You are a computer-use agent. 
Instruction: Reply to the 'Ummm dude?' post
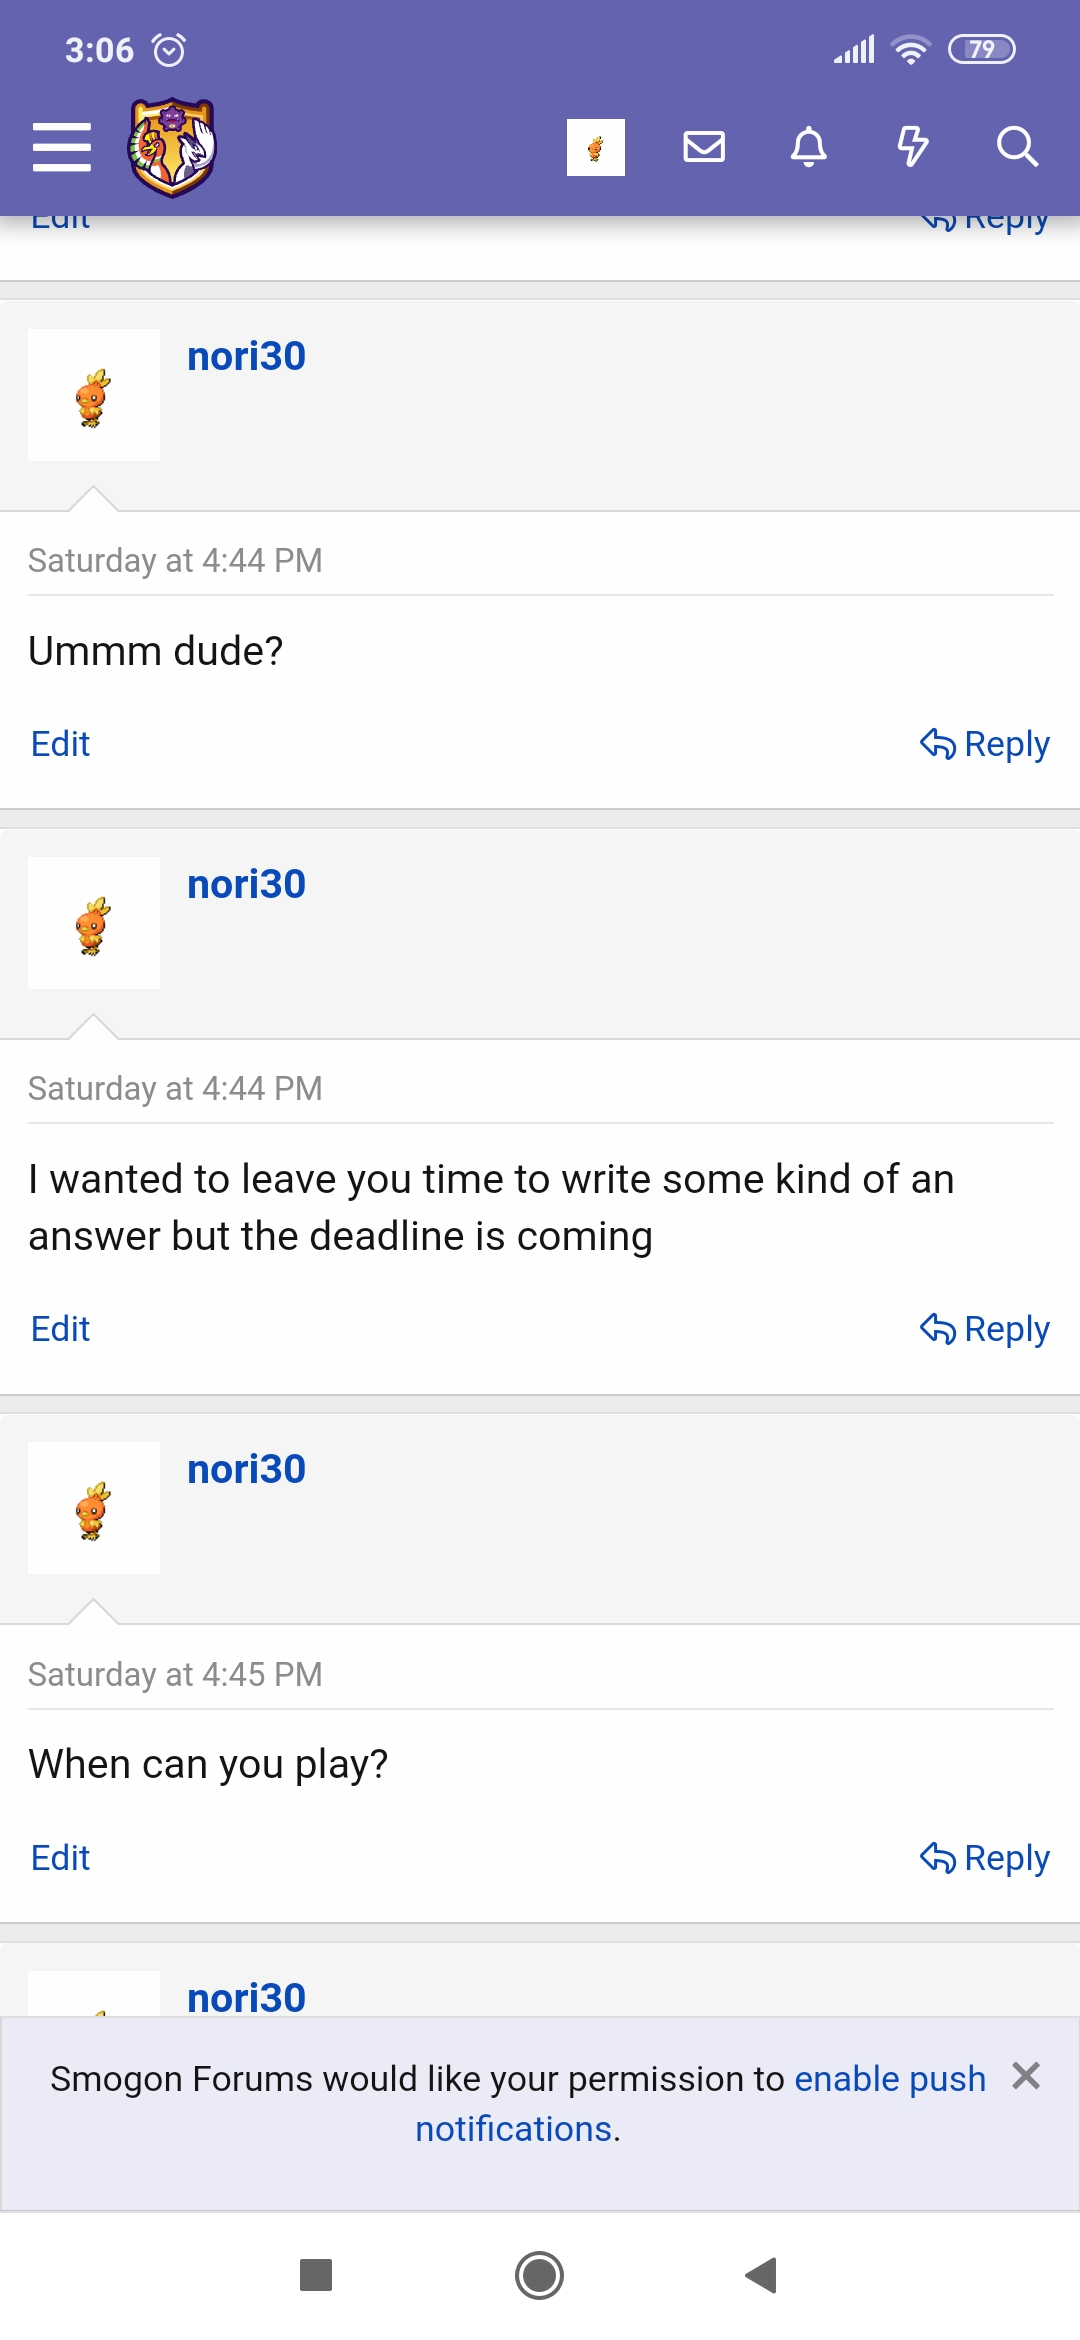pyautogui.click(x=985, y=744)
